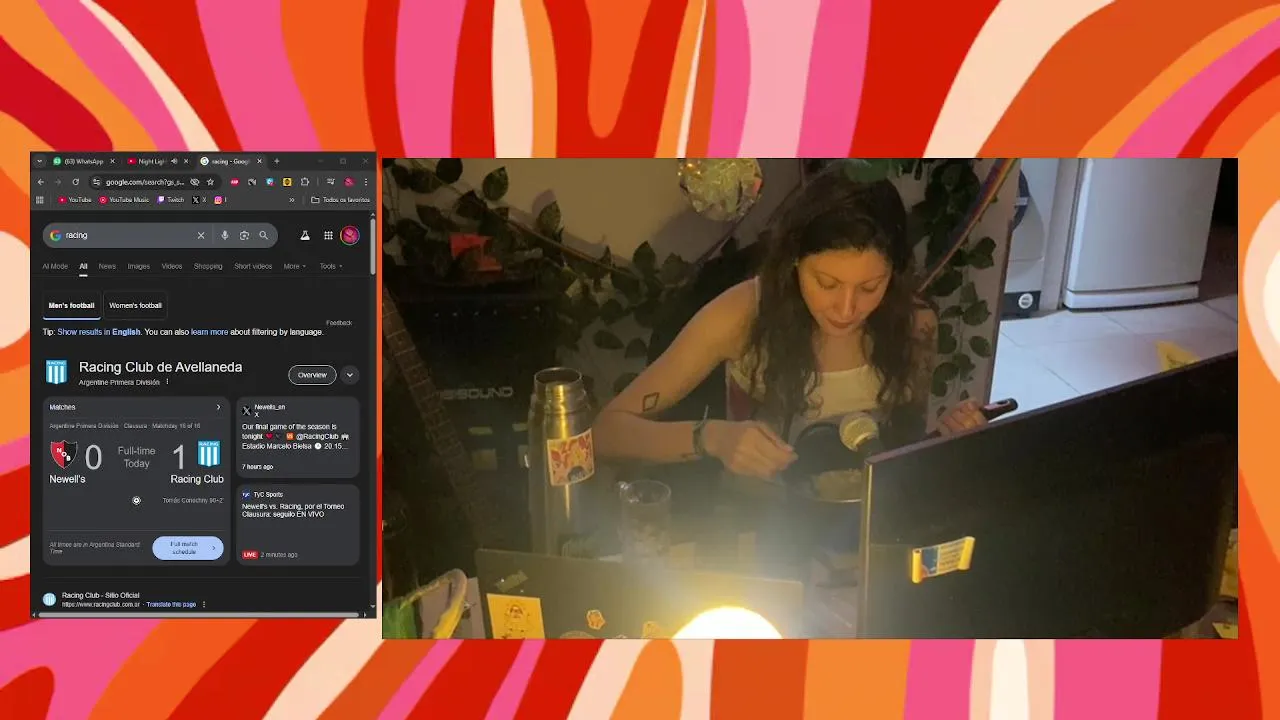Open site information icon in address bar

(x=96, y=182)
